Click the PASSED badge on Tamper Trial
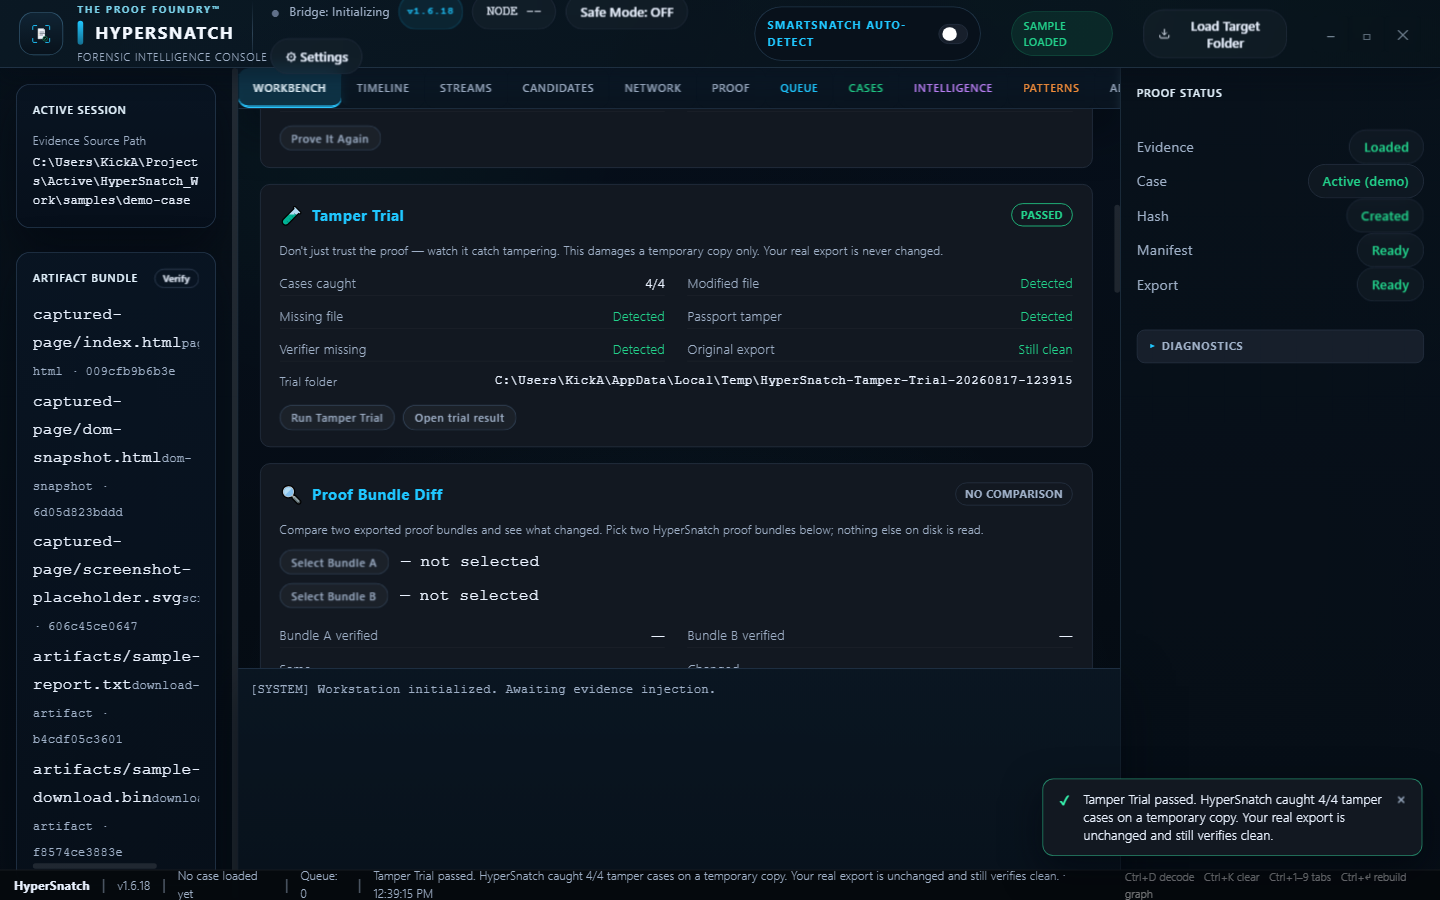The image size is (1440, 900). coord(1042,215)
